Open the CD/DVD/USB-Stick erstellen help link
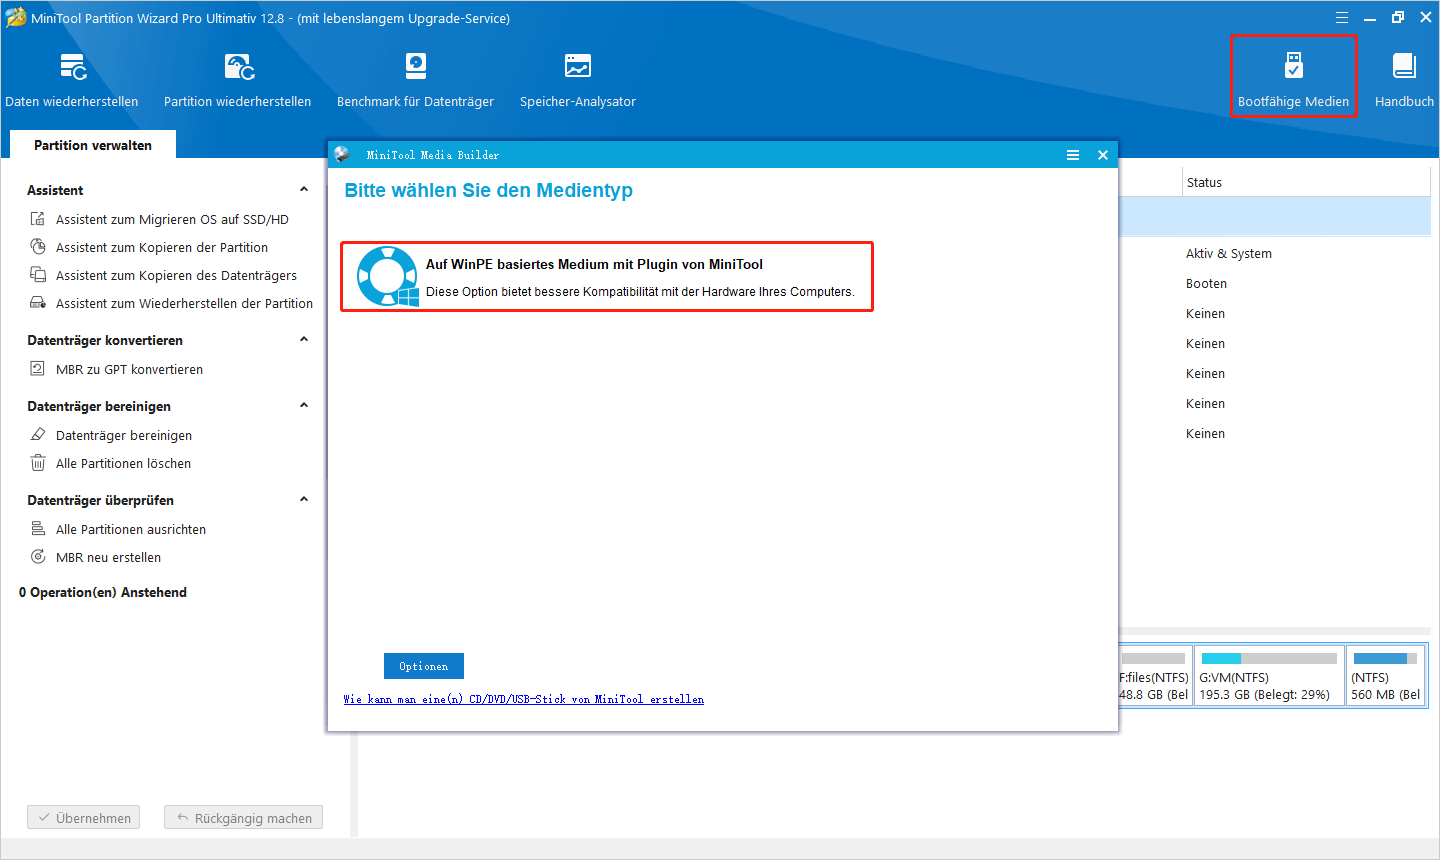 tap(523, 698)
